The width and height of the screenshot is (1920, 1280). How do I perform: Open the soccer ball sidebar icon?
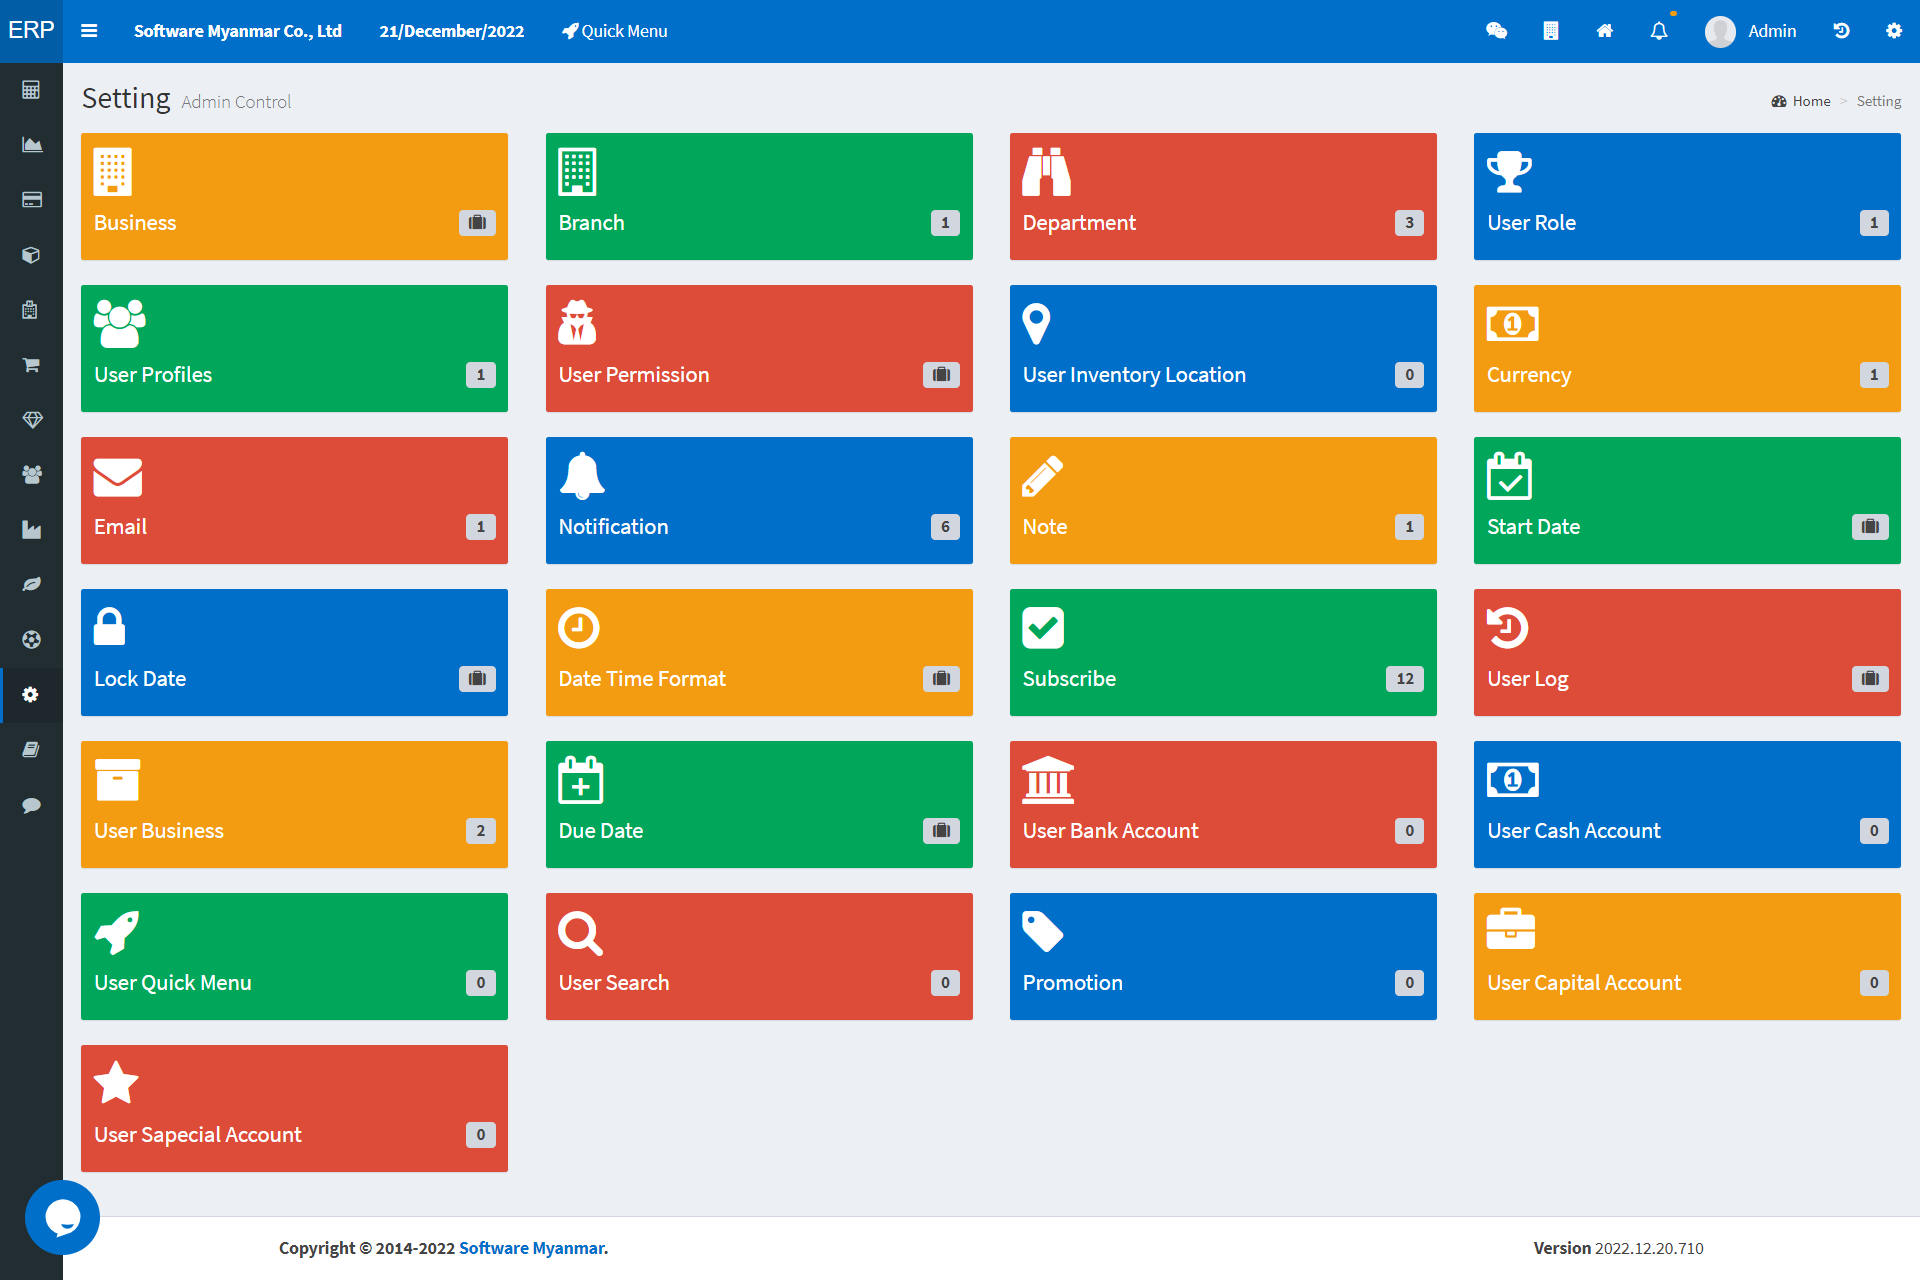click(x=31, y=640)
